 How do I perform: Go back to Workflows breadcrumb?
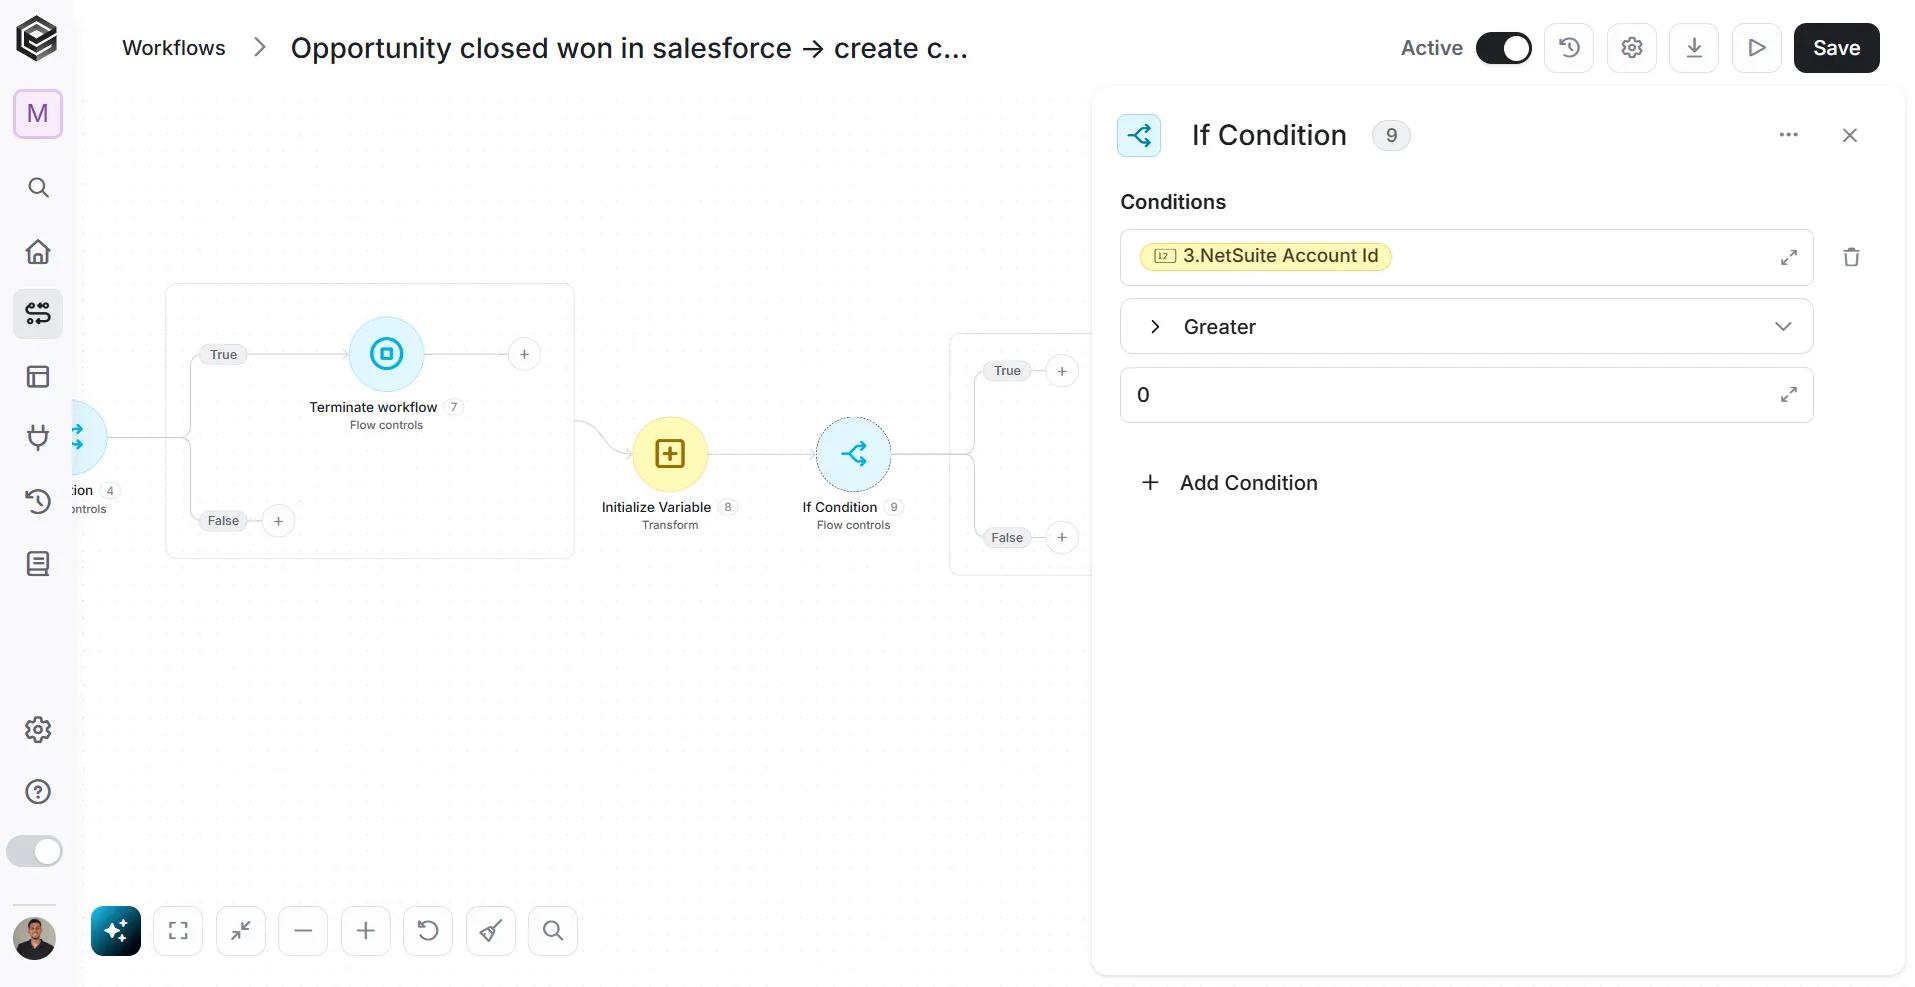coord(174,48)
